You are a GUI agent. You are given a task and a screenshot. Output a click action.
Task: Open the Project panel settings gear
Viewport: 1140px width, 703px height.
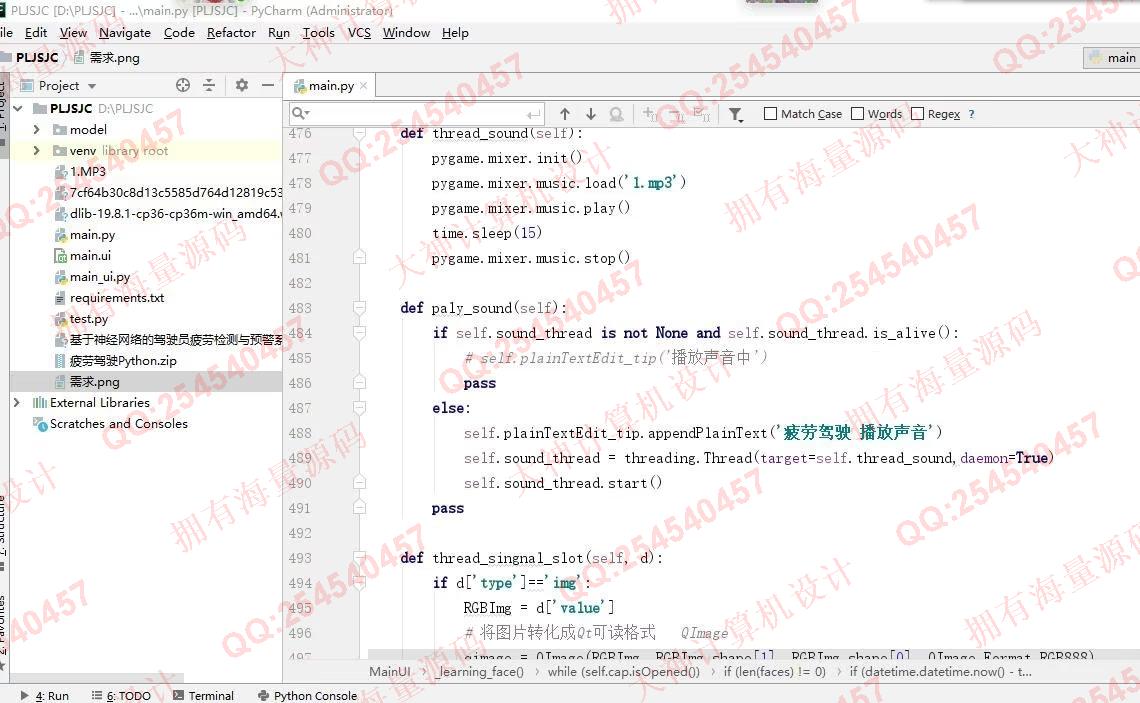[x=241, y=86]
